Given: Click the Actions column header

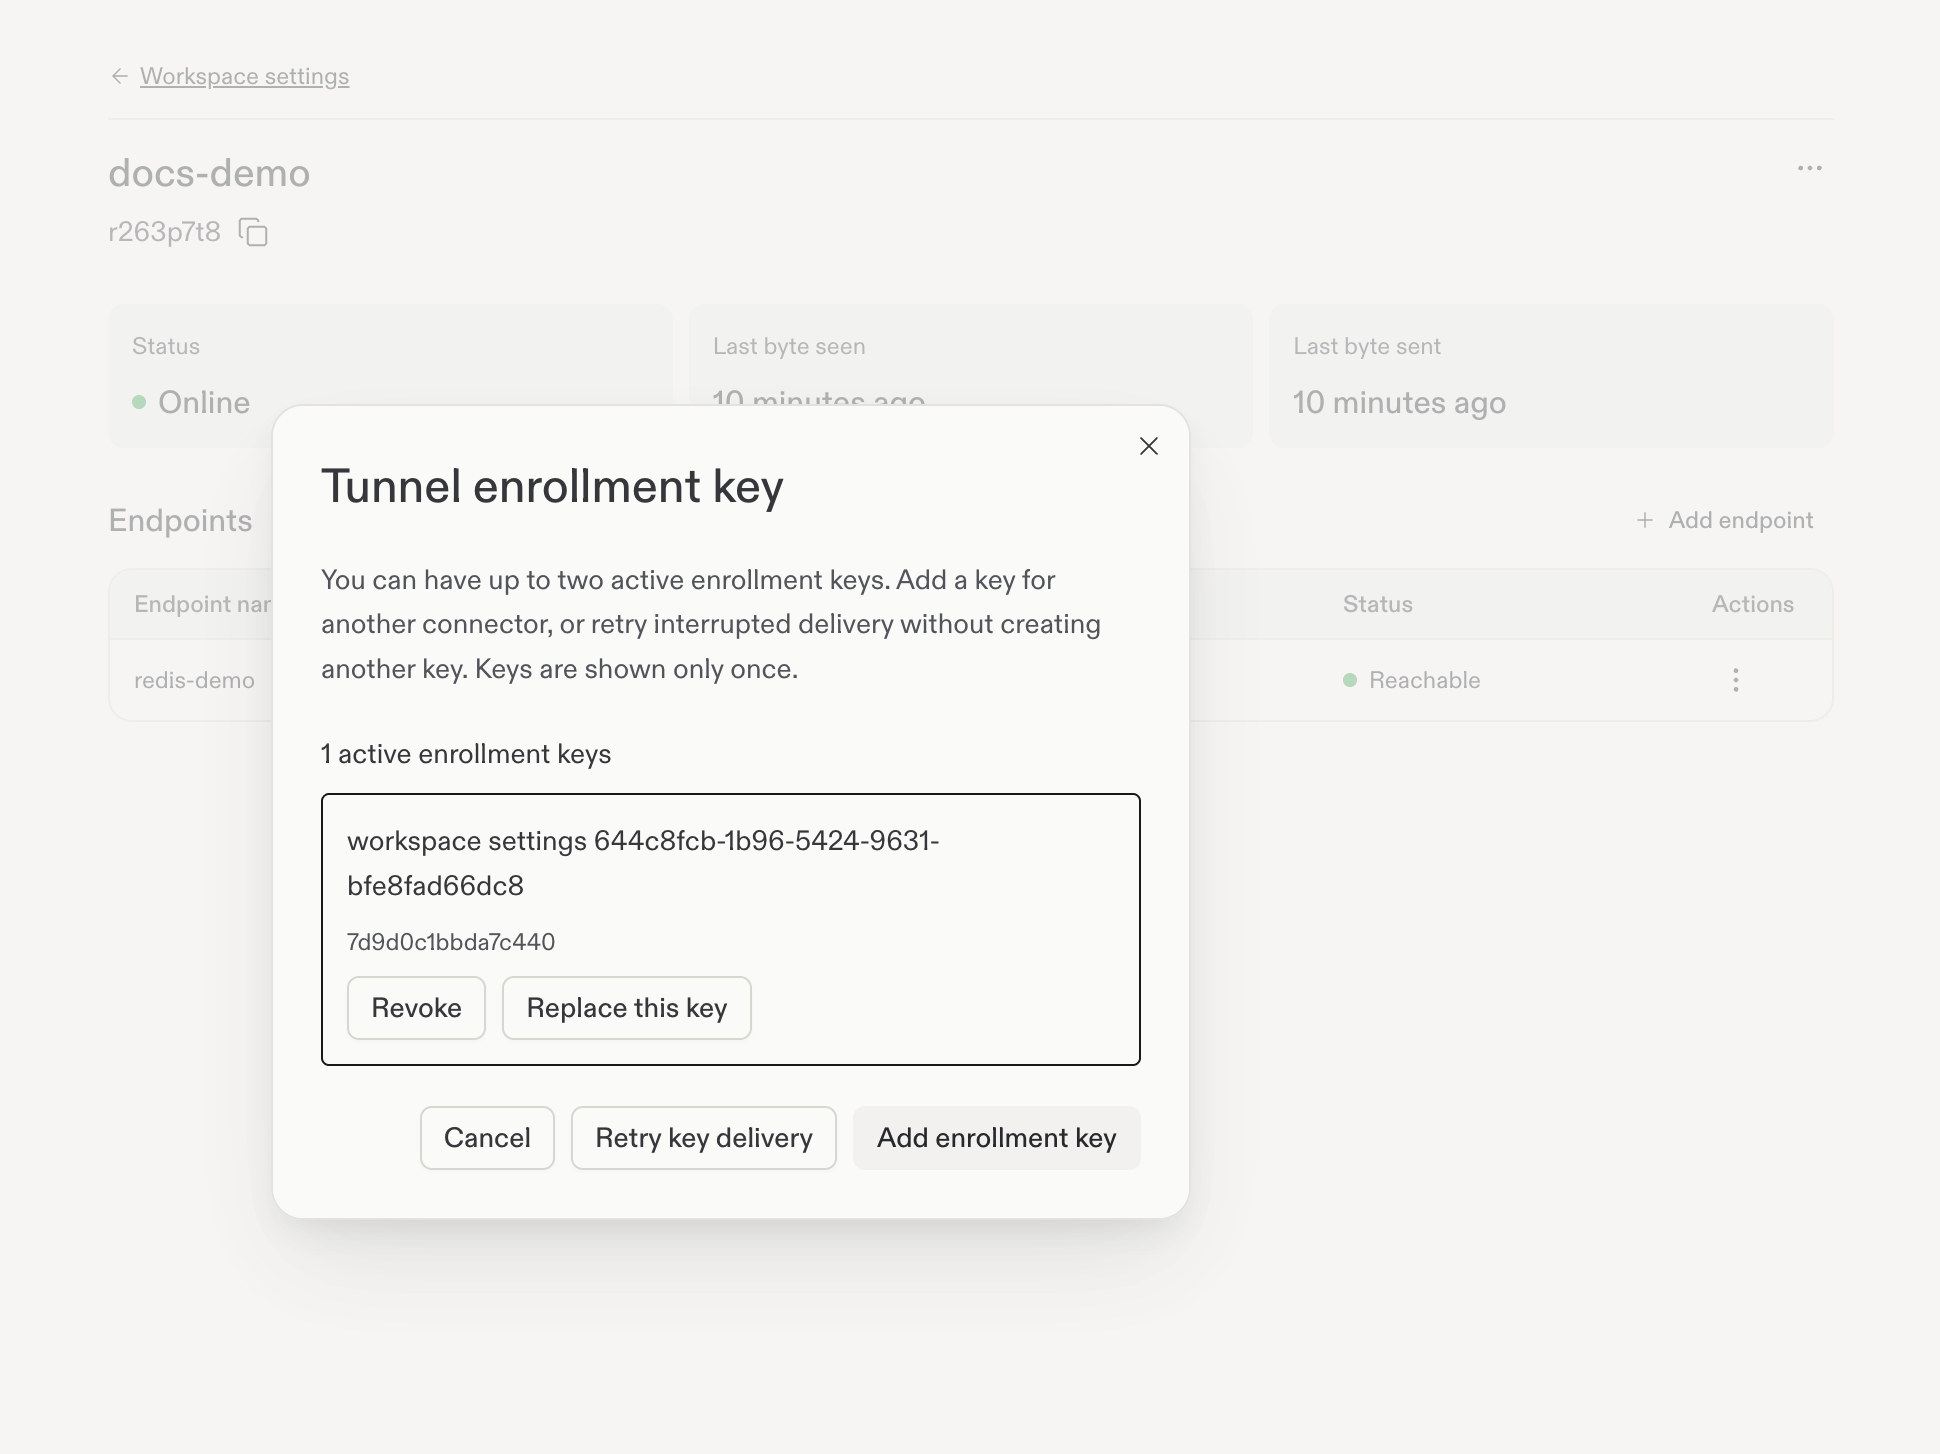Looking at the screenshot, I should tap(1752, 604).
